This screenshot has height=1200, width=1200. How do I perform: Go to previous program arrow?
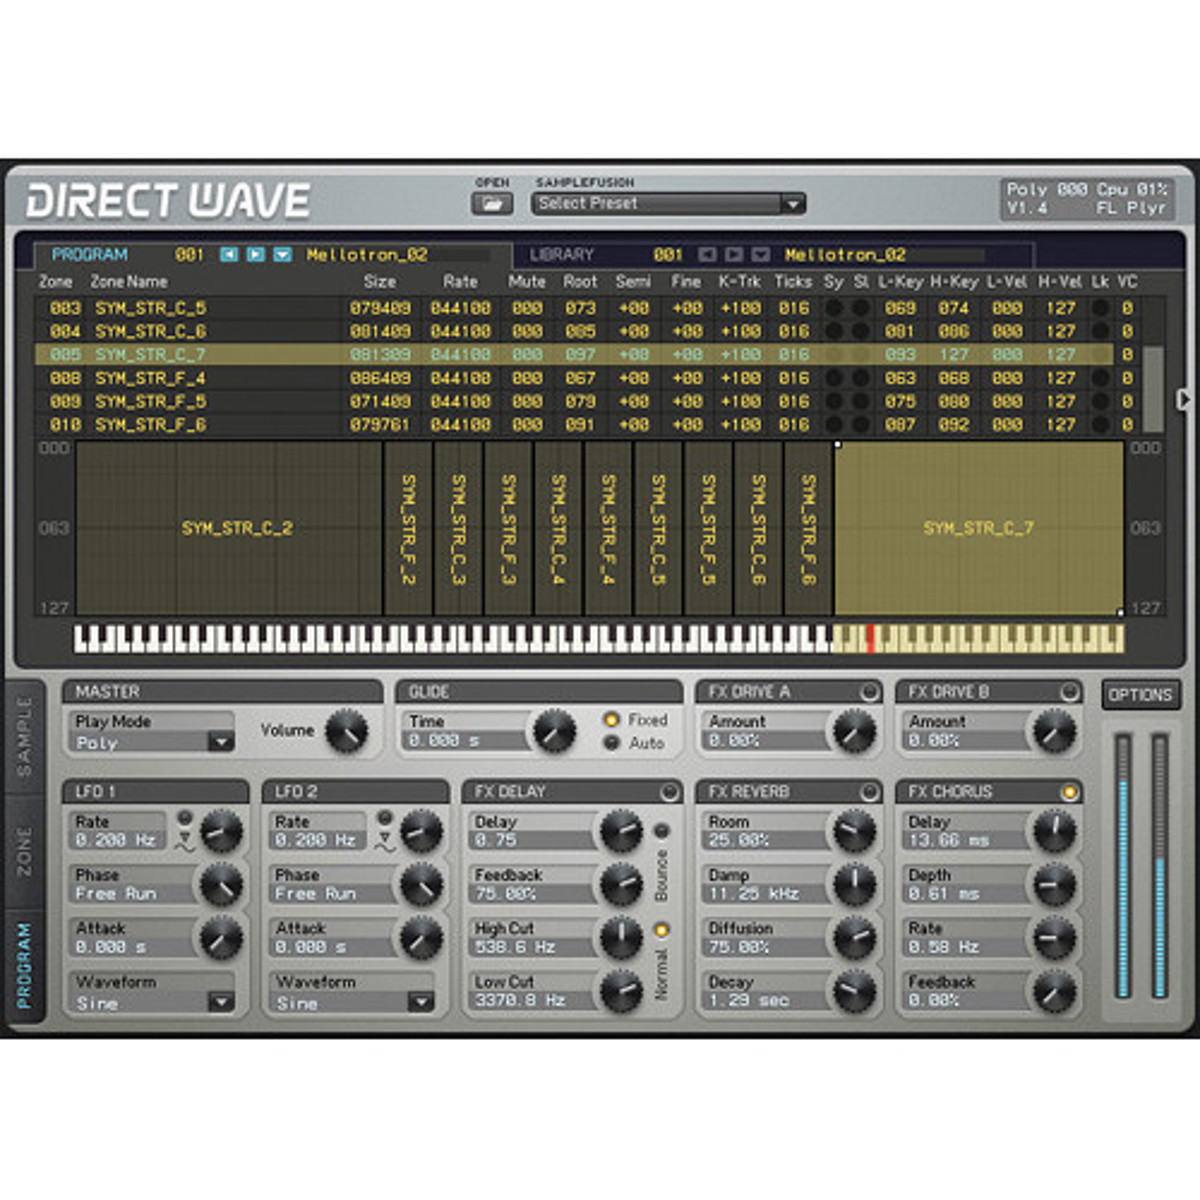tap(229, 255)
